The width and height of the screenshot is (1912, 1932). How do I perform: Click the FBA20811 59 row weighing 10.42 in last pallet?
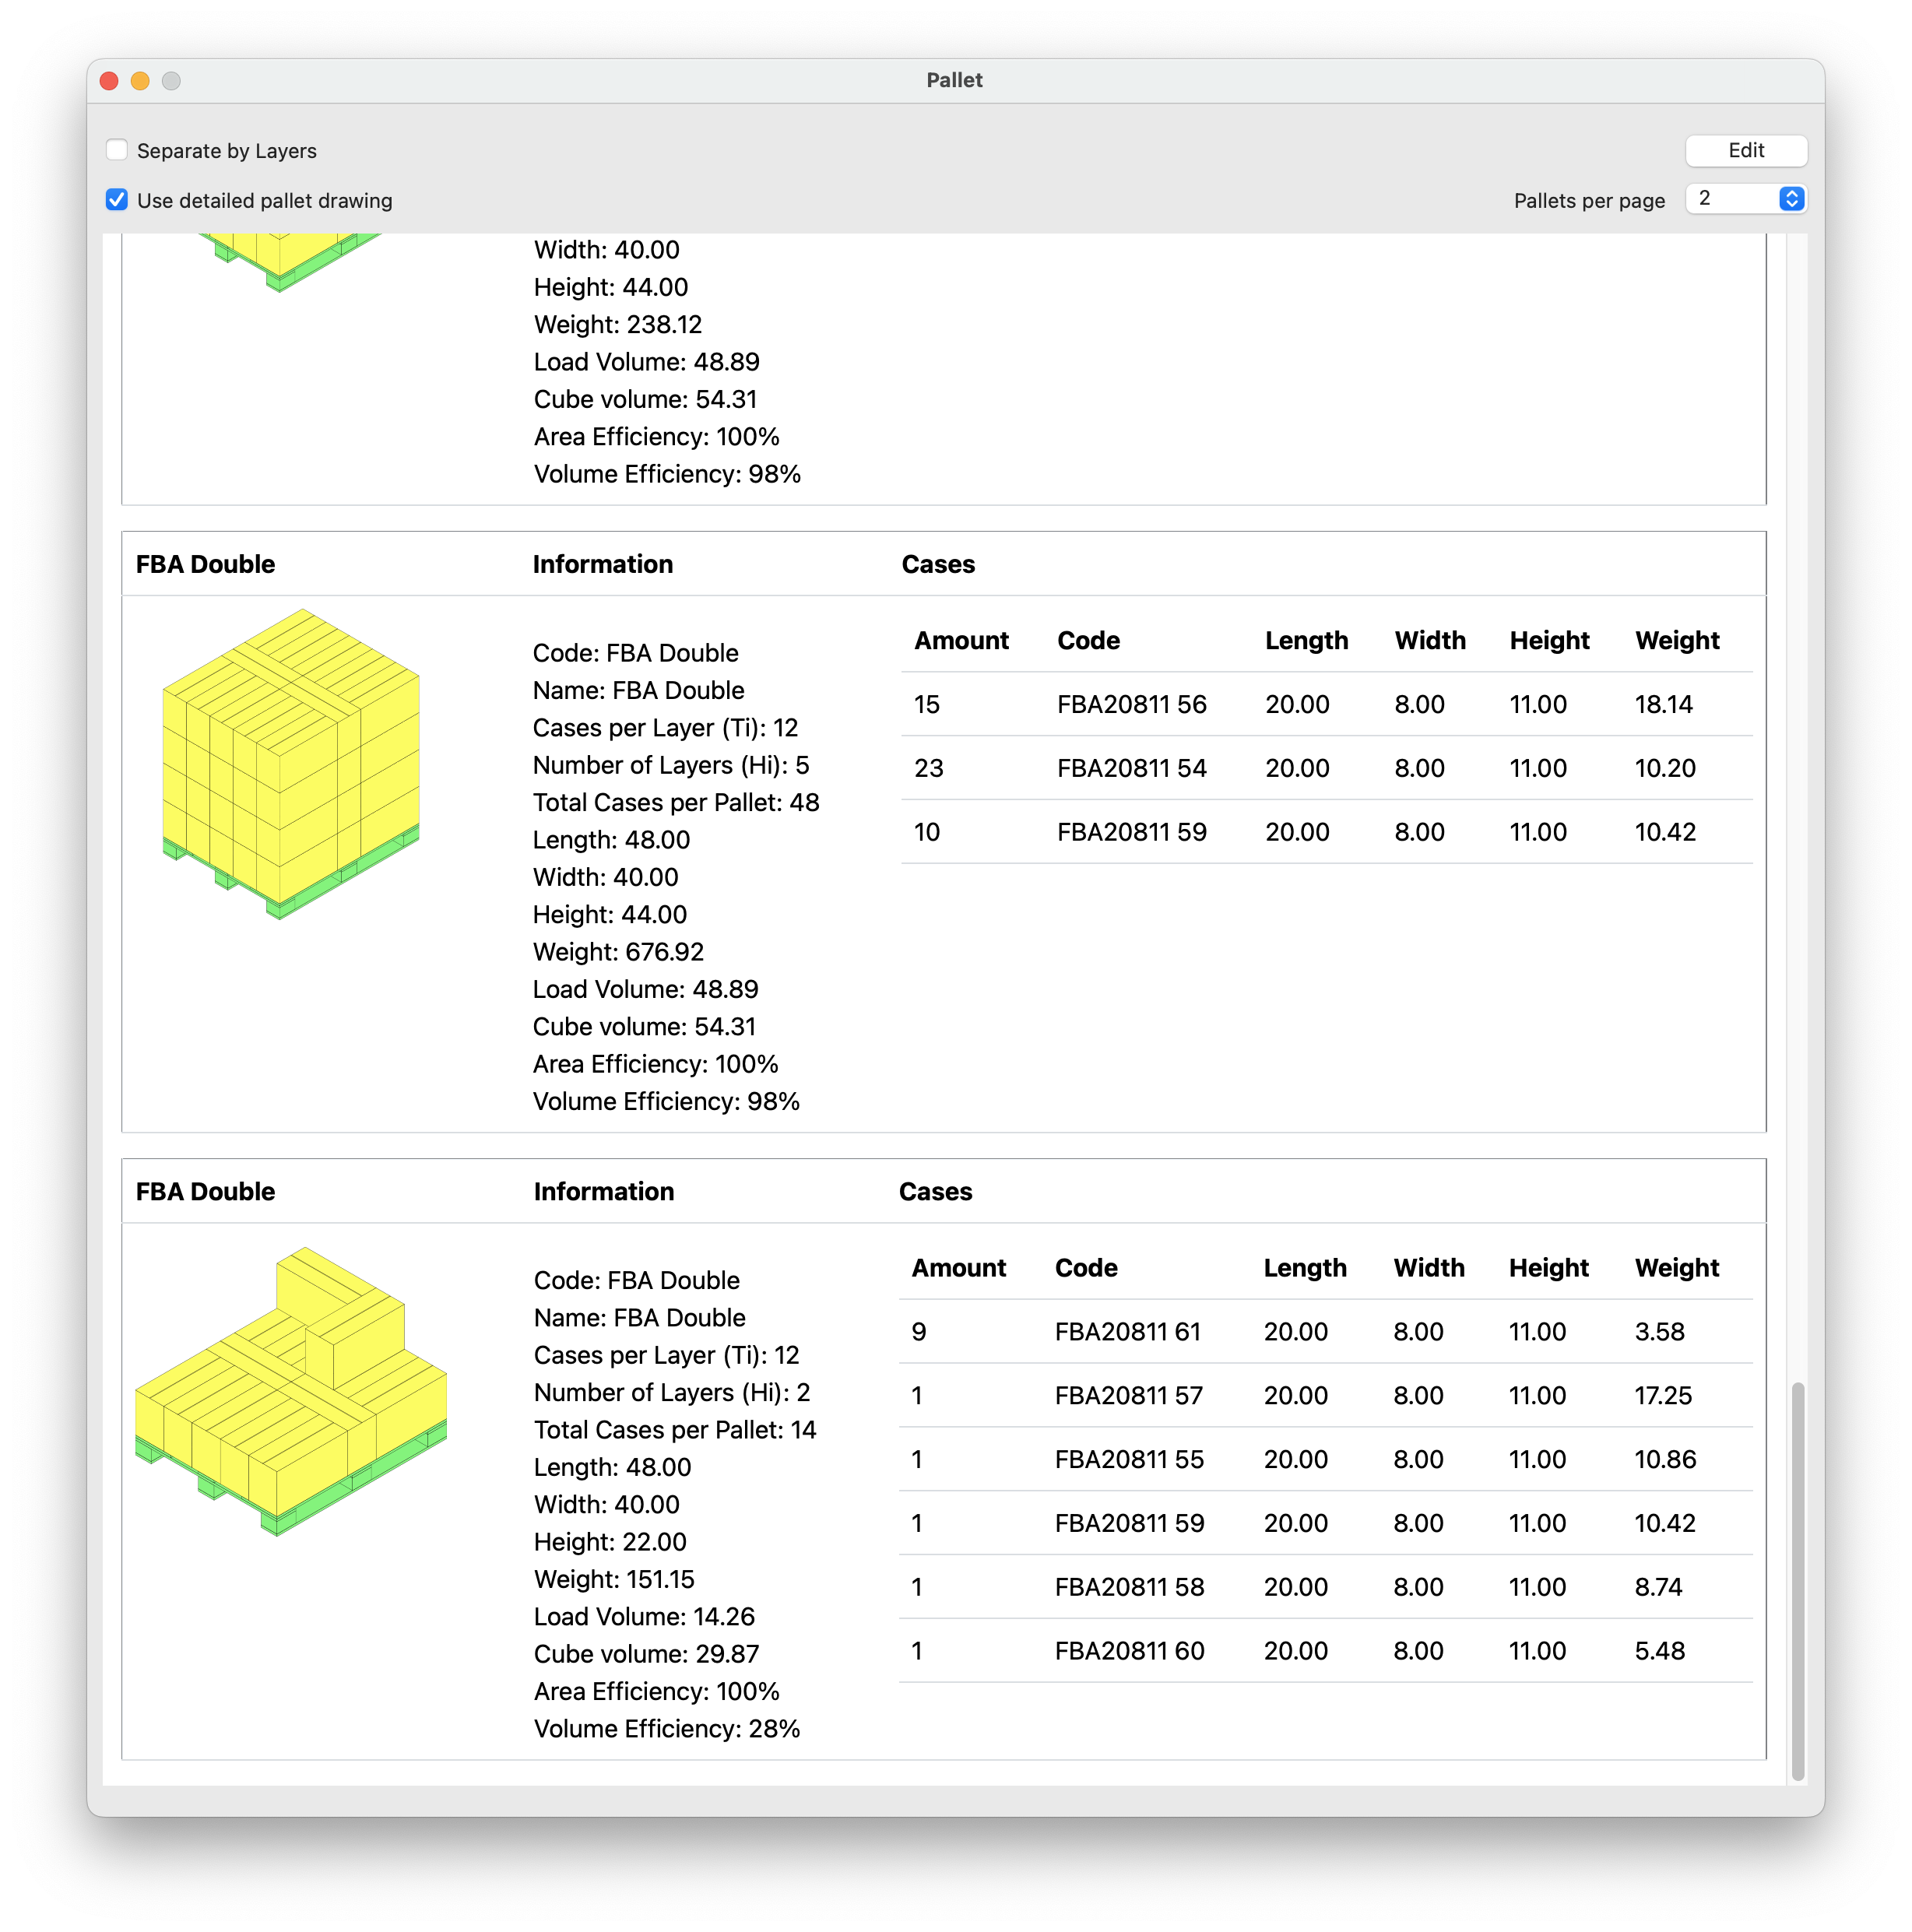1325,1523
